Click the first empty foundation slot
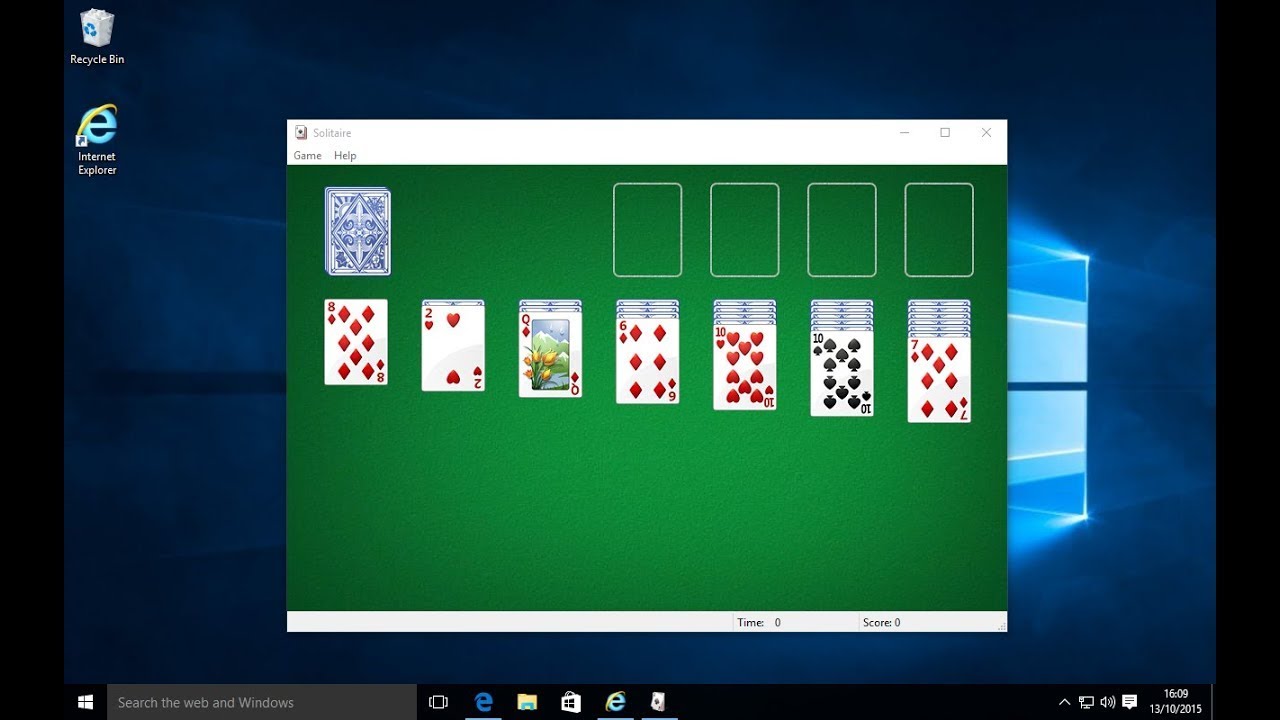Image resolution: width=1280 pixels, height=720 pixels. click(647, 230)
